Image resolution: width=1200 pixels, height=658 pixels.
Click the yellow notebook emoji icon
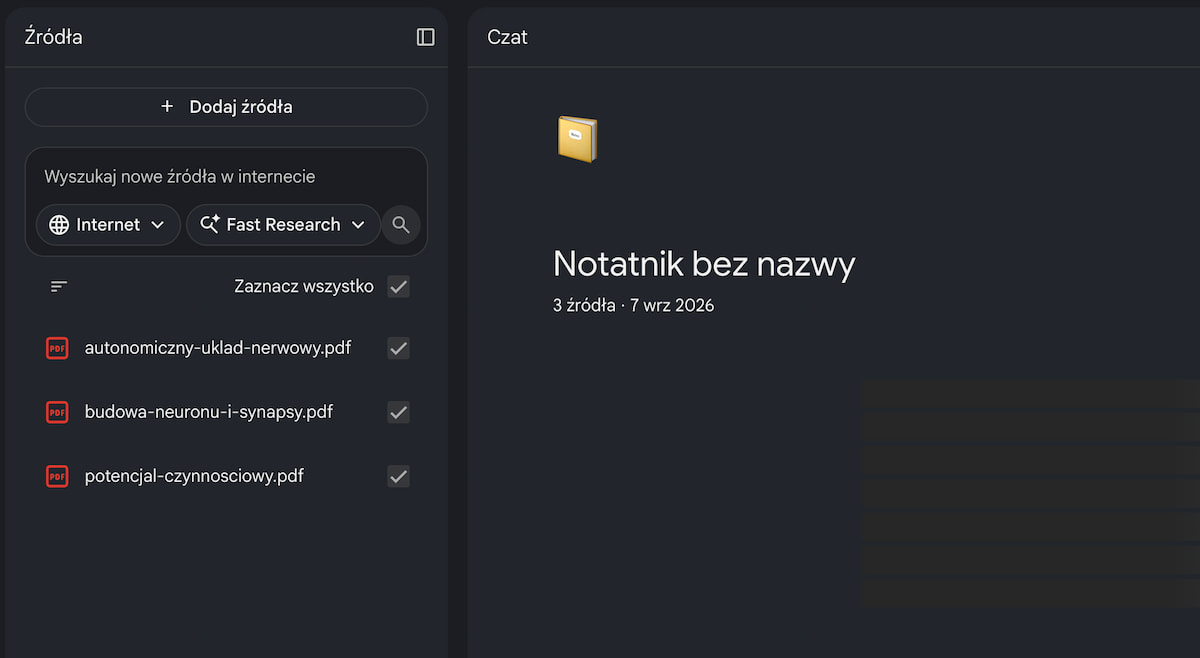click(x=577, y=139)
